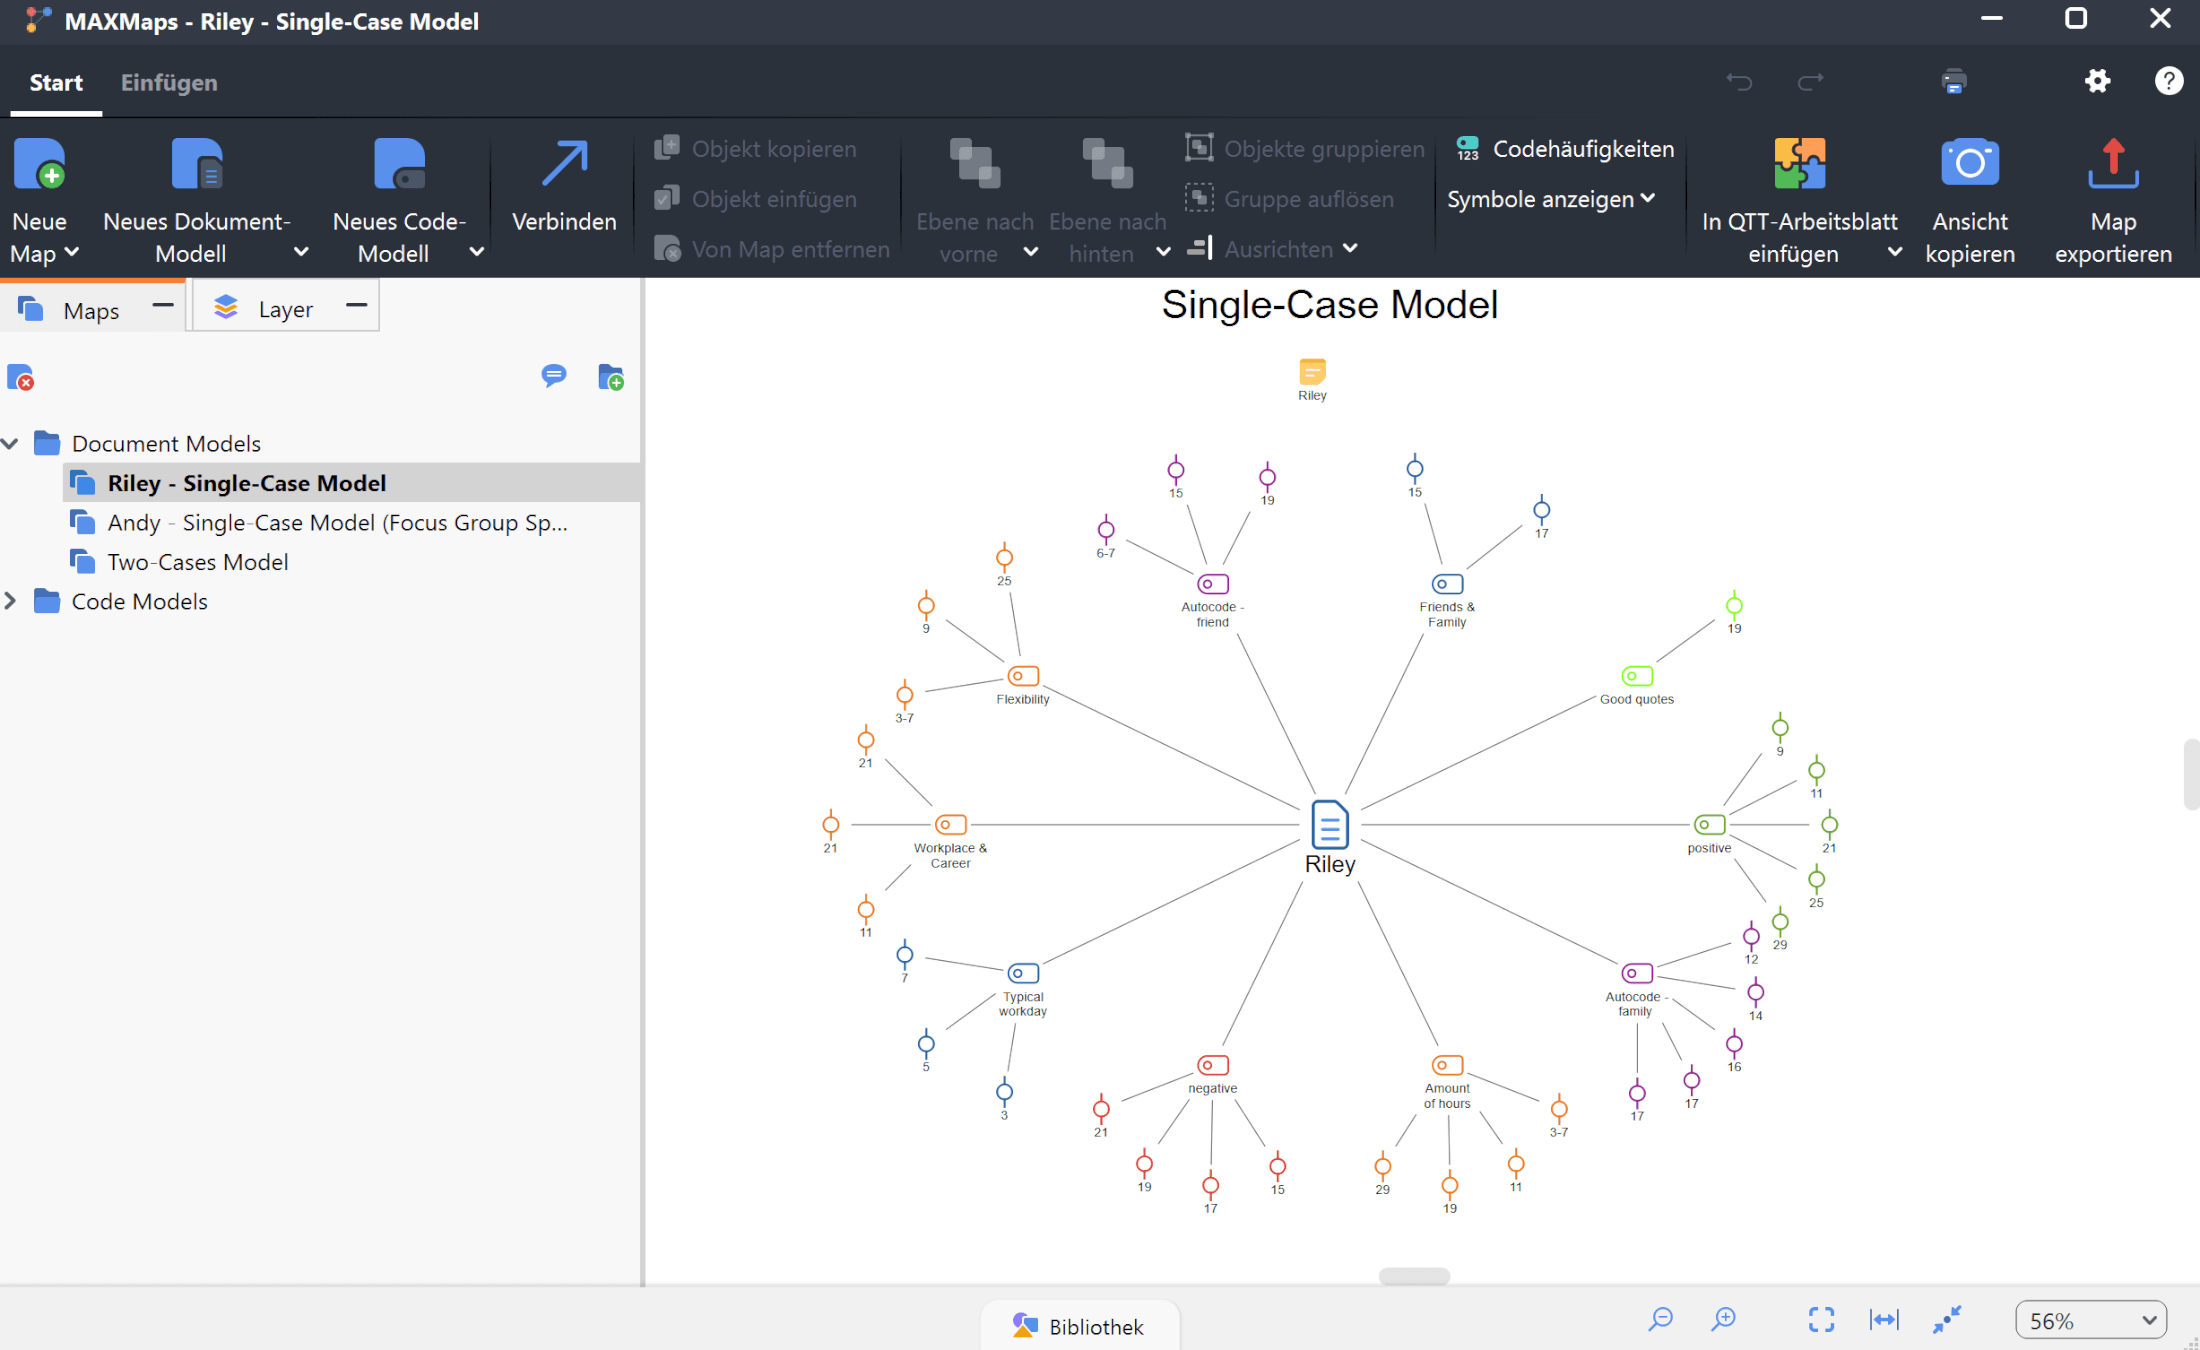This screenshot has width=2200, height=1350.
Task: Select the Riley memo note icon
Action: pos(1312,371)
